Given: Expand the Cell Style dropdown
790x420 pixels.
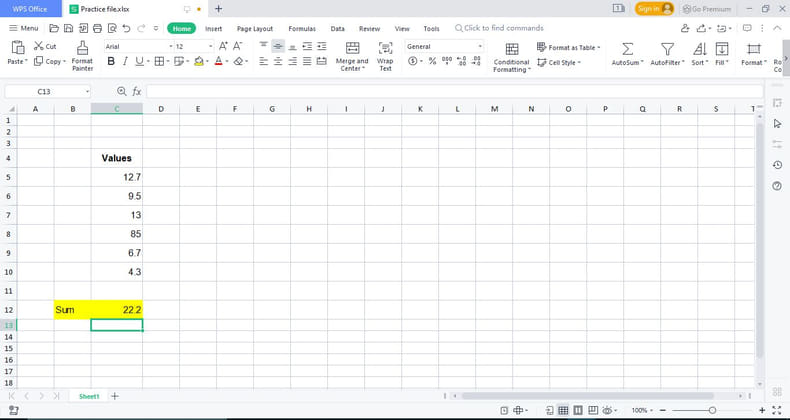Looking at the screenshot, I should 579,63.
